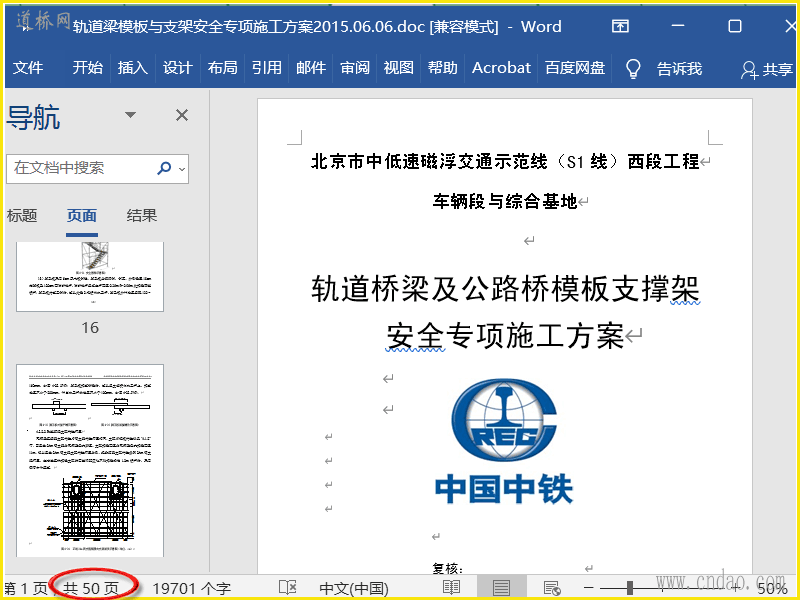This screenshot has height=600, width=800.
Task: Click the 50% zoom level
Action: pos(771,589)
